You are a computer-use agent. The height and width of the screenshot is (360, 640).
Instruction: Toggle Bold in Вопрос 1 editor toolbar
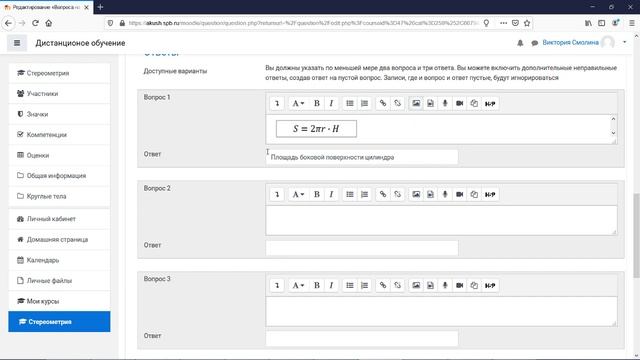pyautogui.click(x=316, y=104)
